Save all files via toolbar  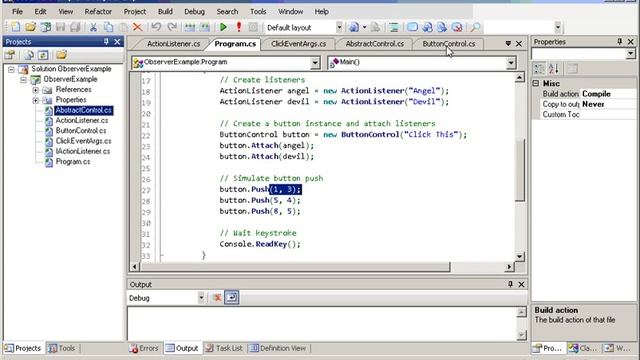(75, 27)
